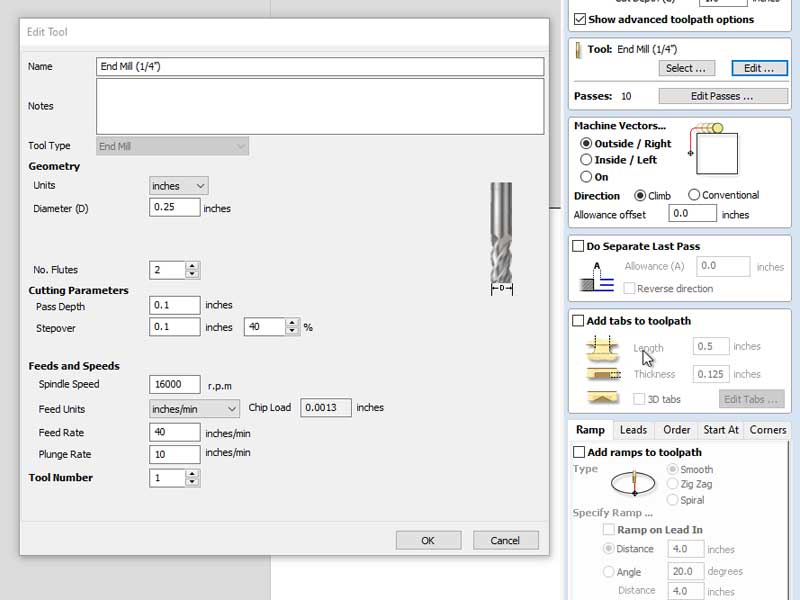Image resolution: width=800 pixels, height=600 pixels.
Task: Click the tab thickness illustration icon
Action: (598, 374)
